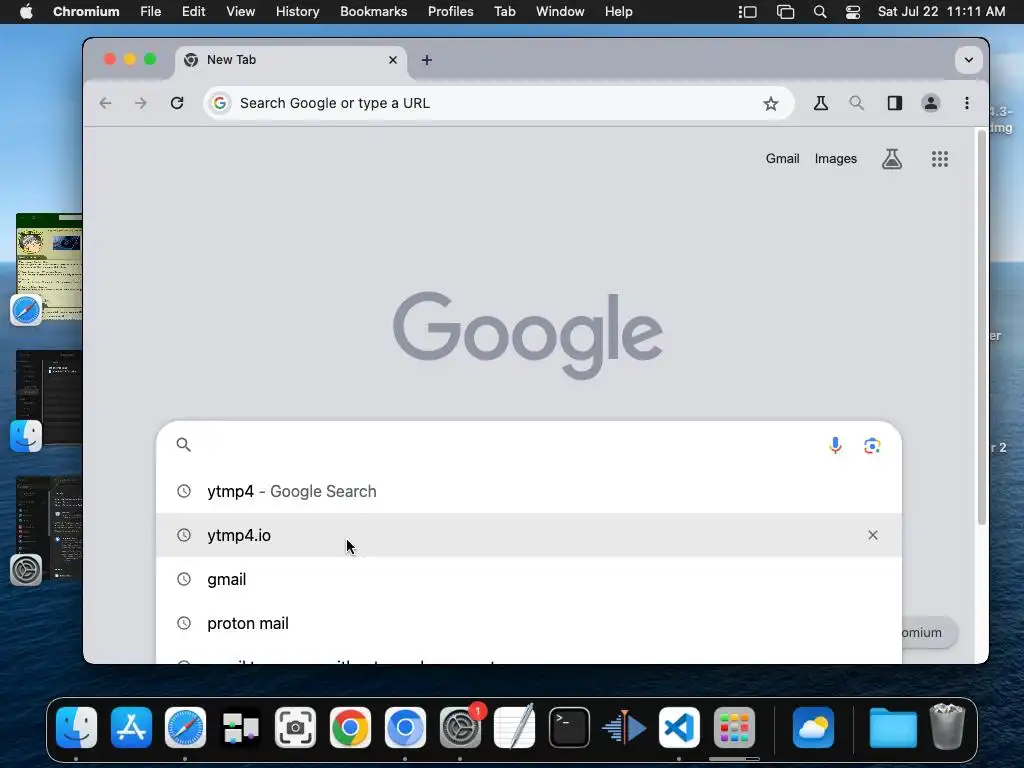Screen dimensions: 1024x768
Task: Search by image with Lens icon
Action: [x=872, y=445]
